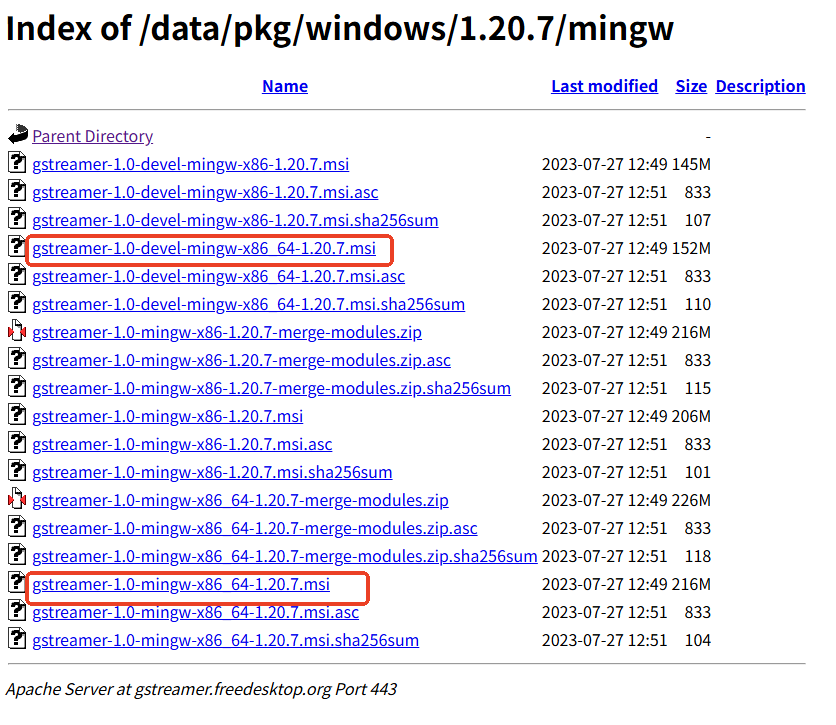Click file icon beside gstreamer-1.0-mingw-x86-1.20.7.msi.asc

17,442
